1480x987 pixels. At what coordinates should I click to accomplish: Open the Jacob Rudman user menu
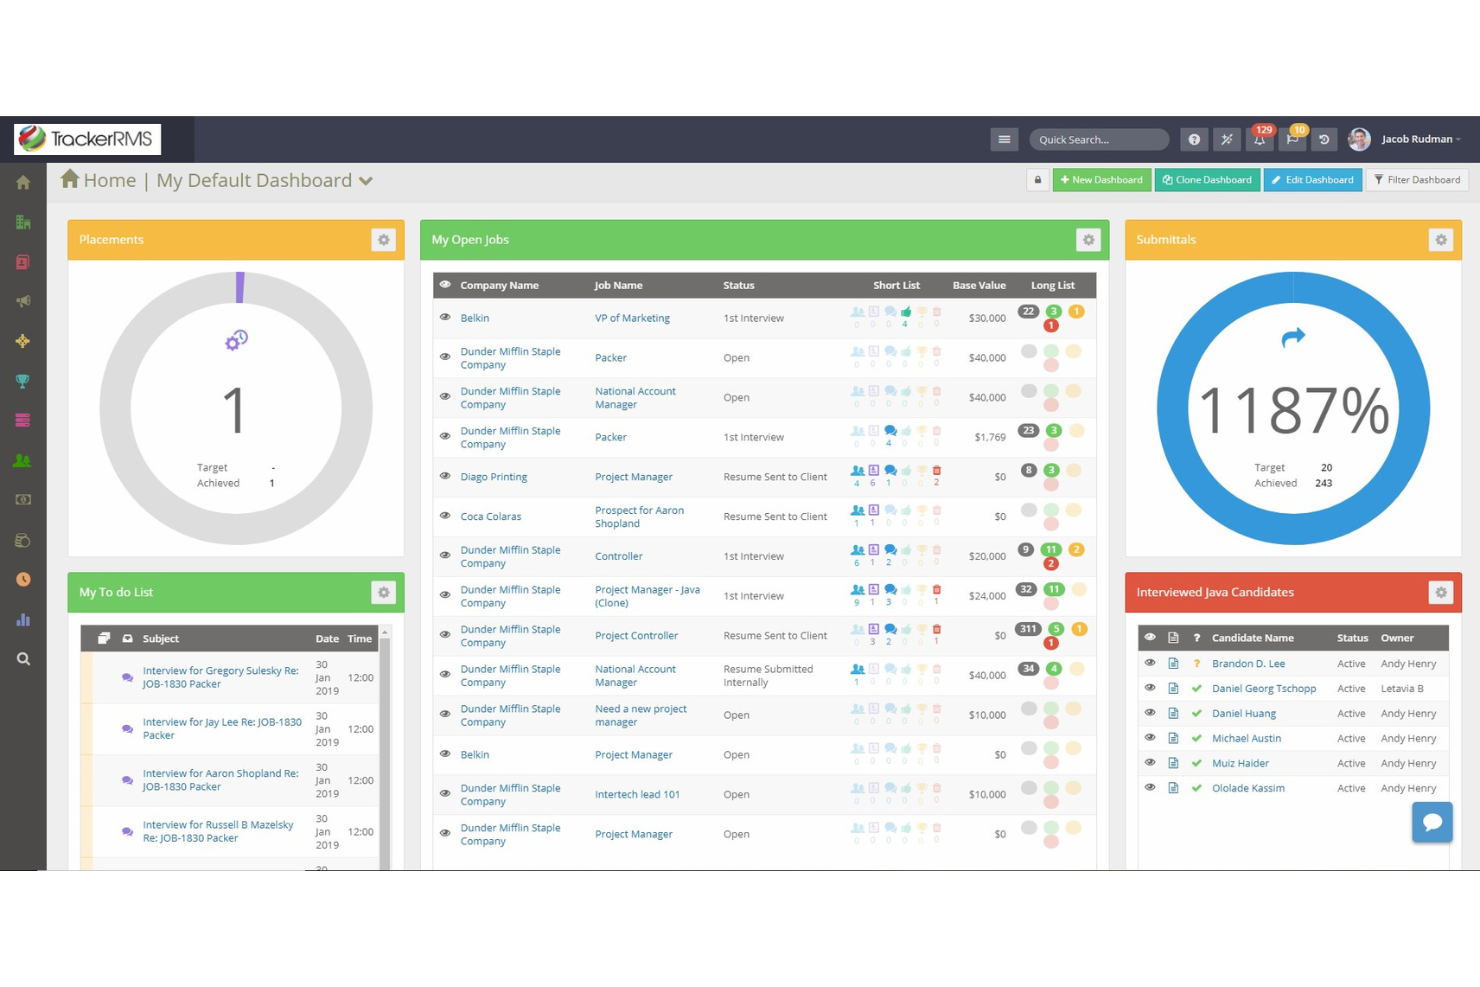1421,139
